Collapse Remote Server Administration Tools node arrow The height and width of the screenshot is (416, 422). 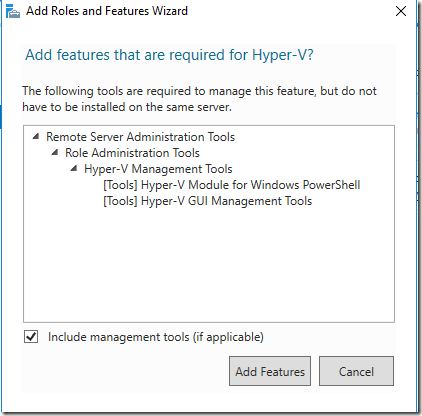point(36,136)
